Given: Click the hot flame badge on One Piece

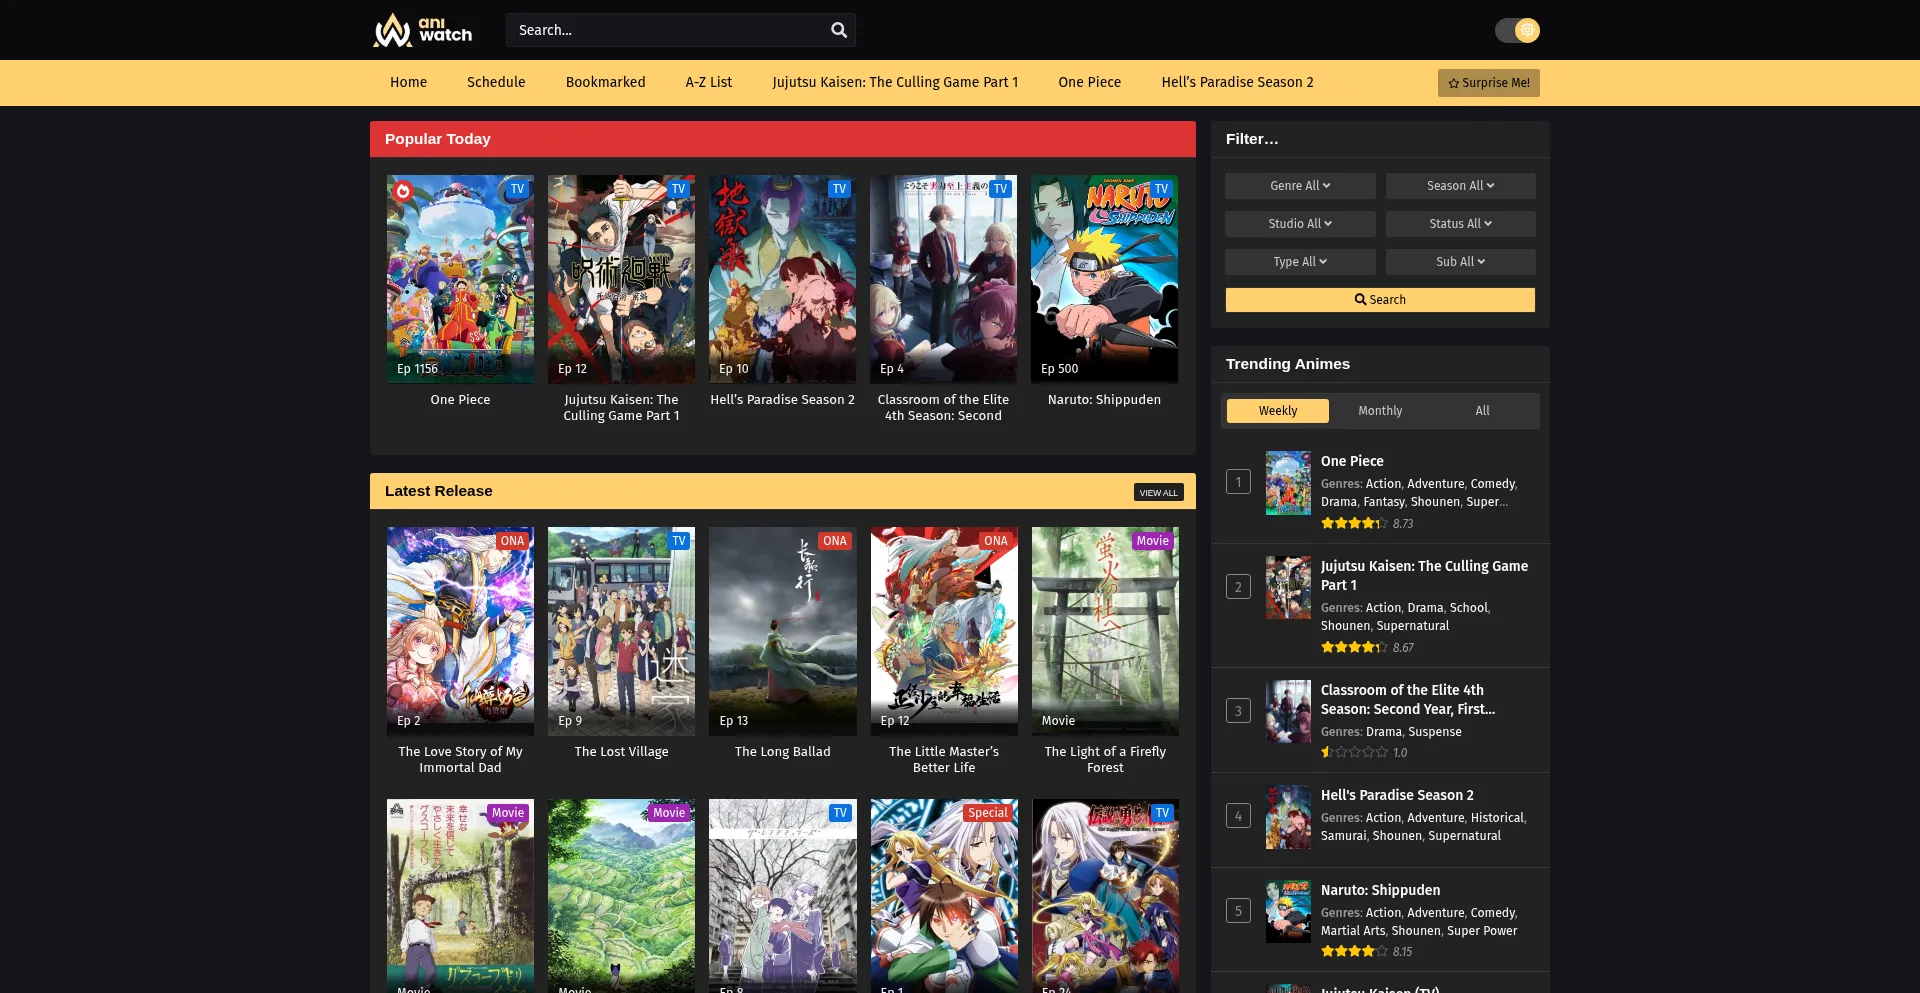Looking at the screenshot, I should (403, 191).
